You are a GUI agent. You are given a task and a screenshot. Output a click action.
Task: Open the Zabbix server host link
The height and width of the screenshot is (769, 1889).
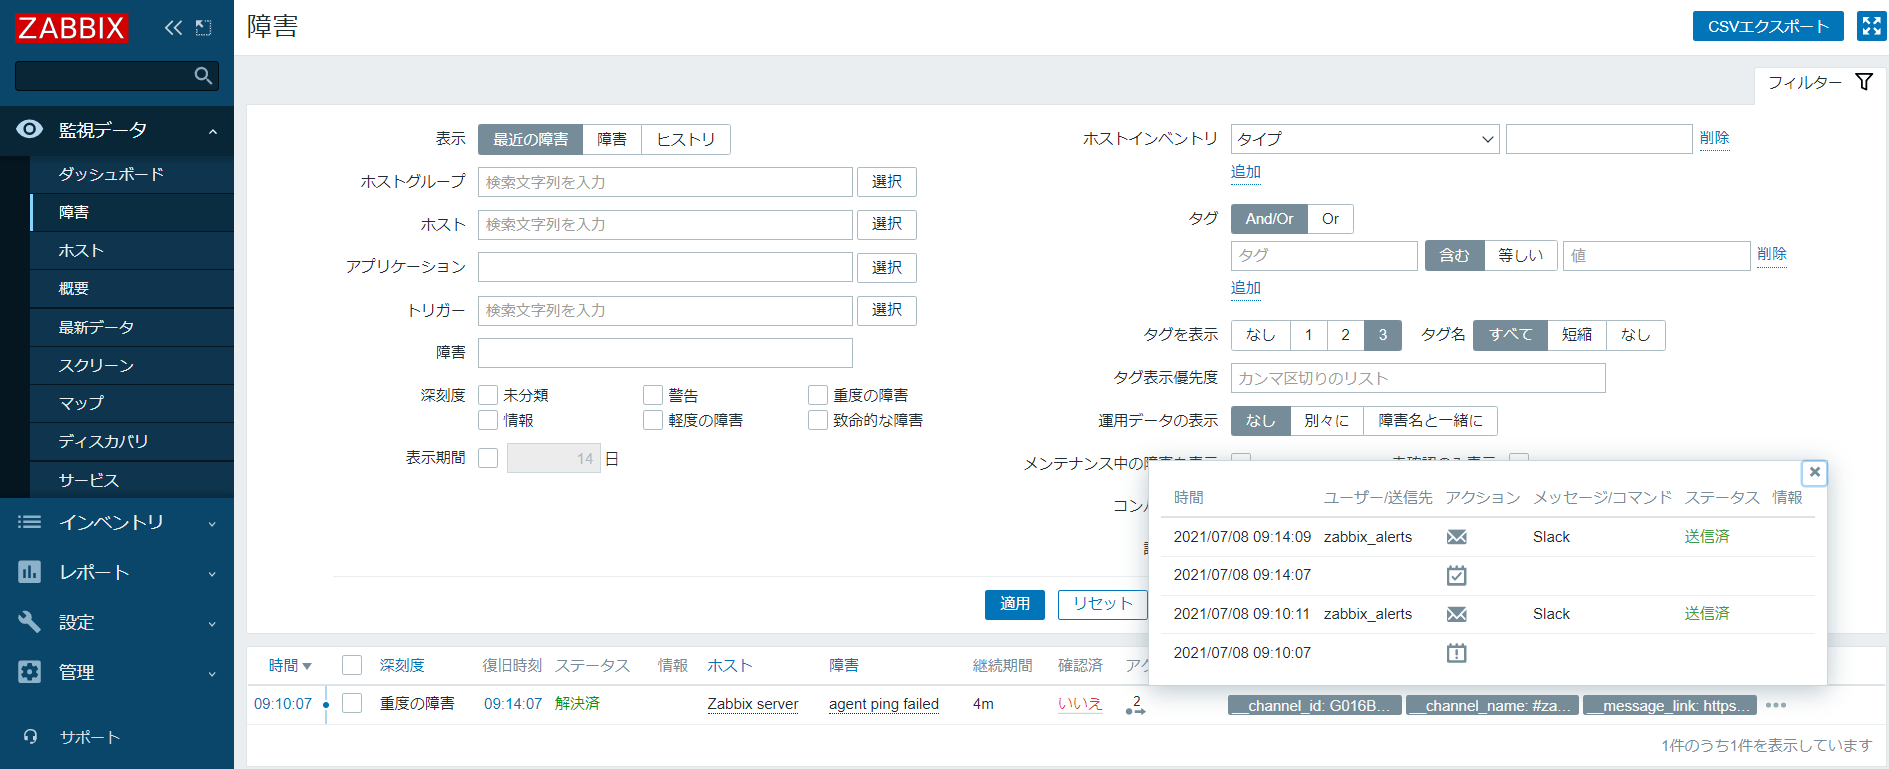753,704
